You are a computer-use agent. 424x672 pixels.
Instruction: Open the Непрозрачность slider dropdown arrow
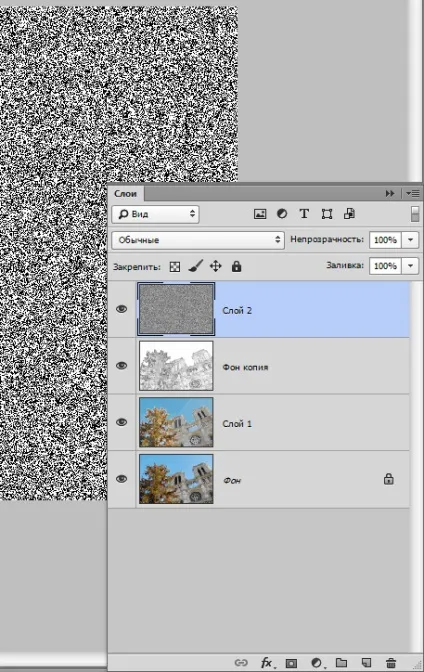[410, 240]
